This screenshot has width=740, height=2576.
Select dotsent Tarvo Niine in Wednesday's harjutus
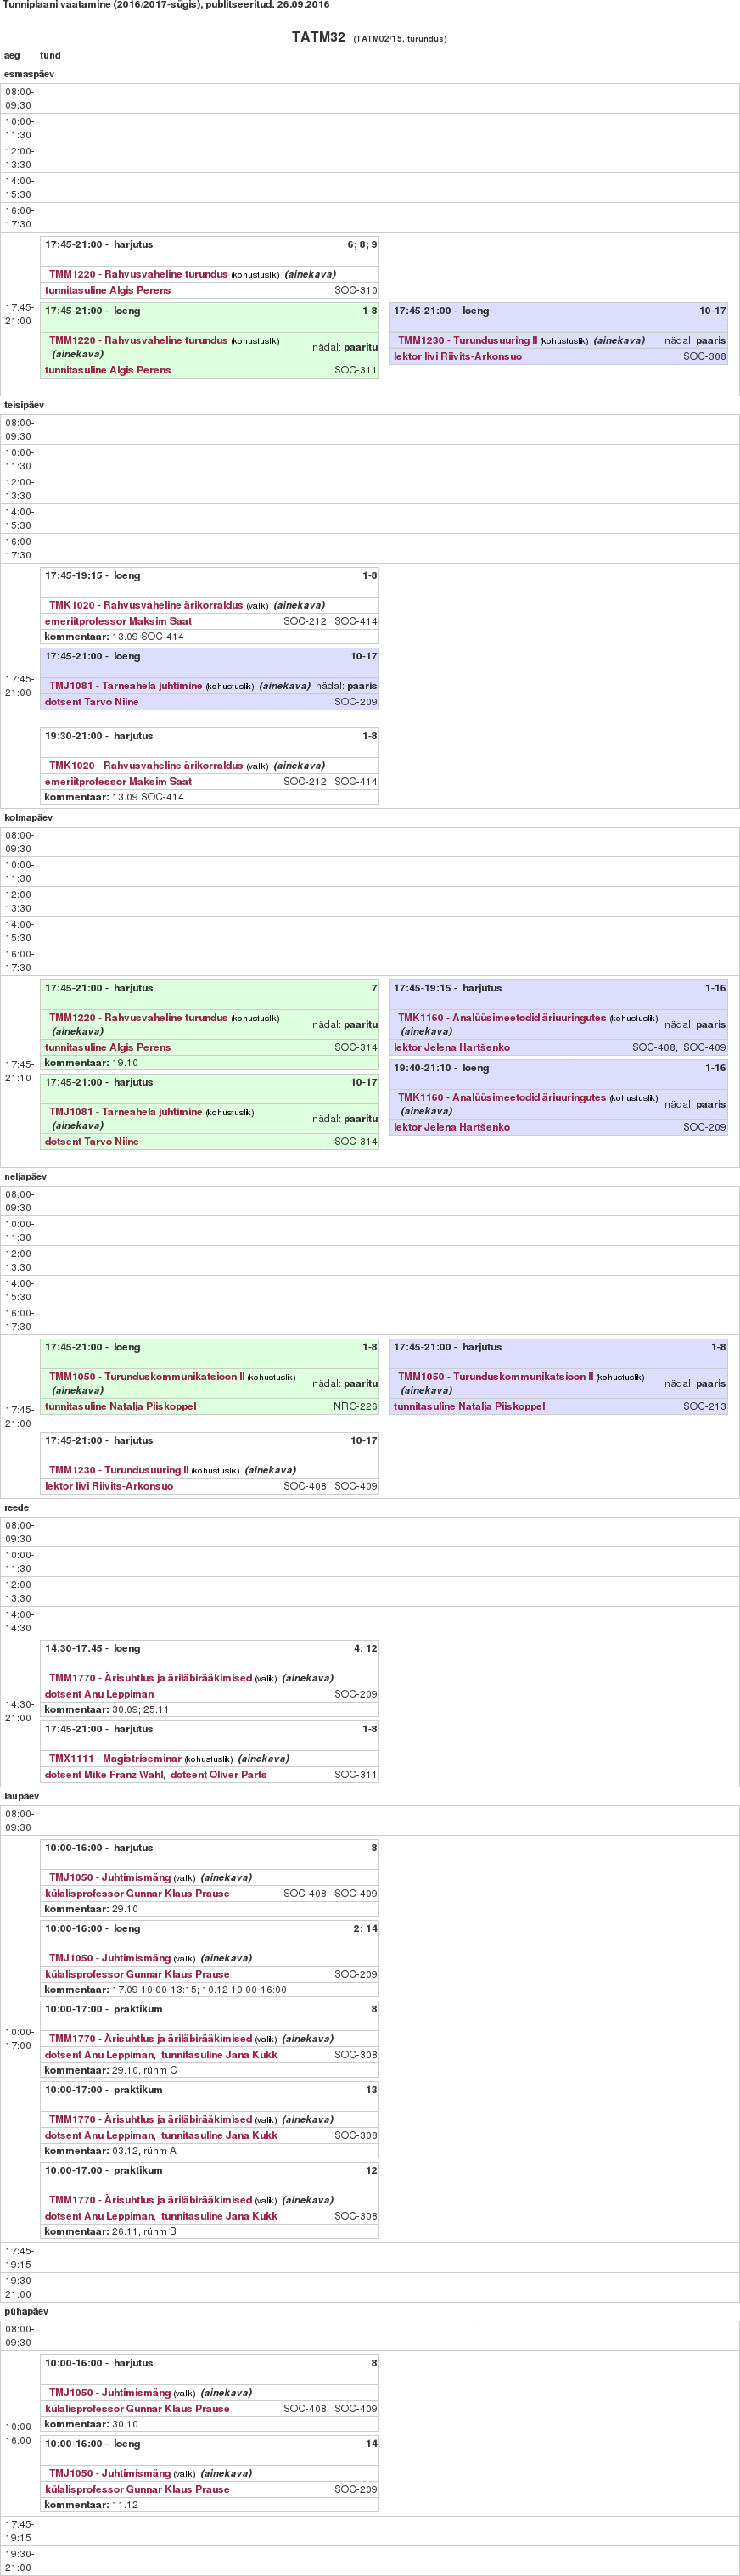point(91,1142)
